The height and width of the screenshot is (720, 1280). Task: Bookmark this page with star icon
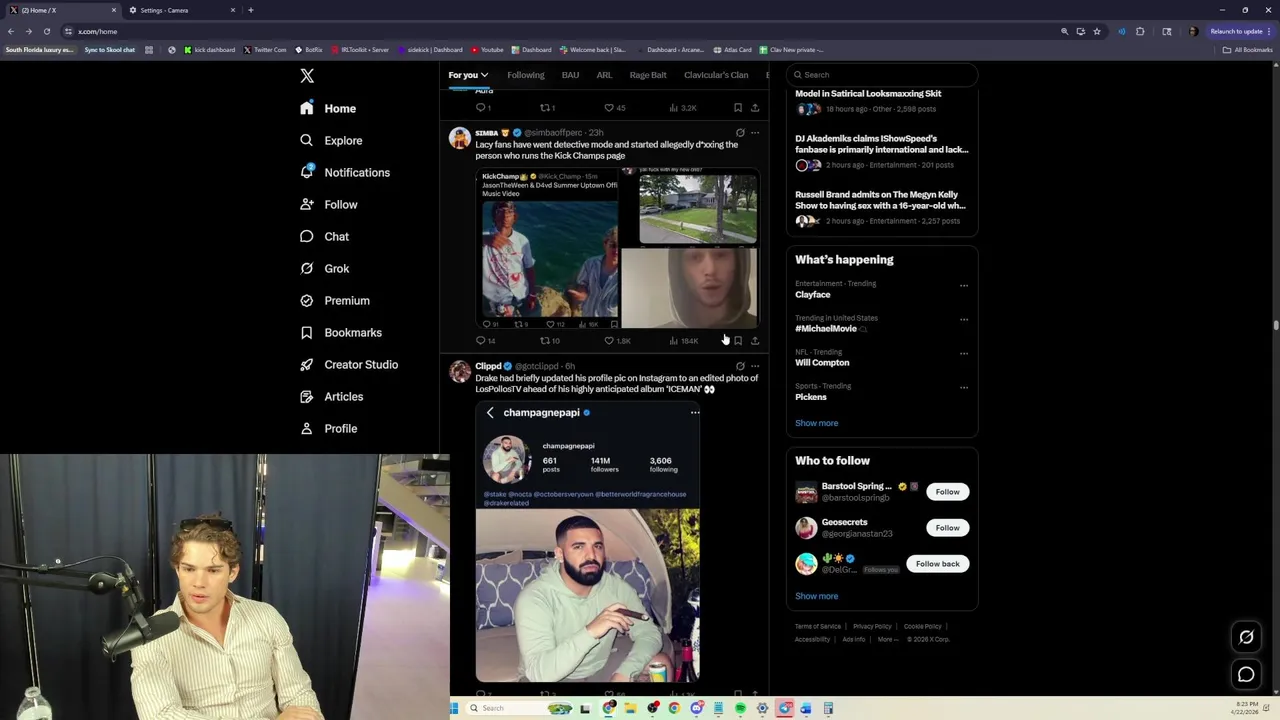(1097, 31)
